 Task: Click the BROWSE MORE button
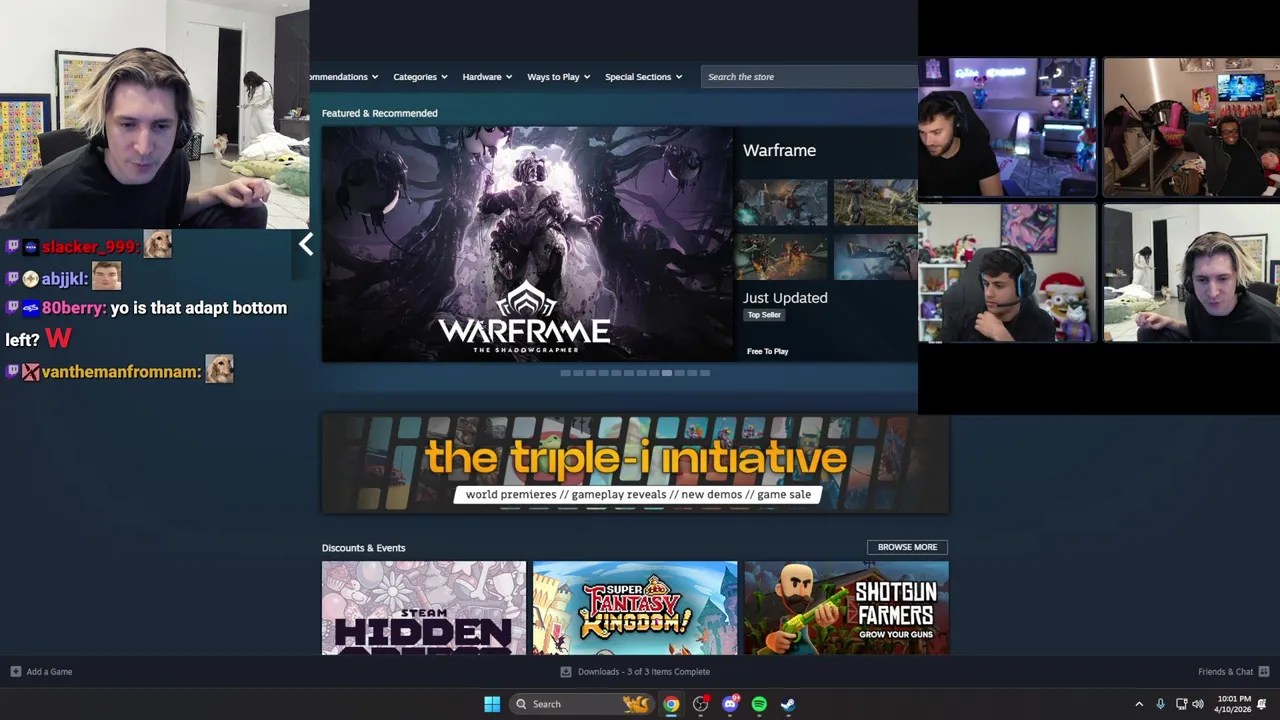907,547
